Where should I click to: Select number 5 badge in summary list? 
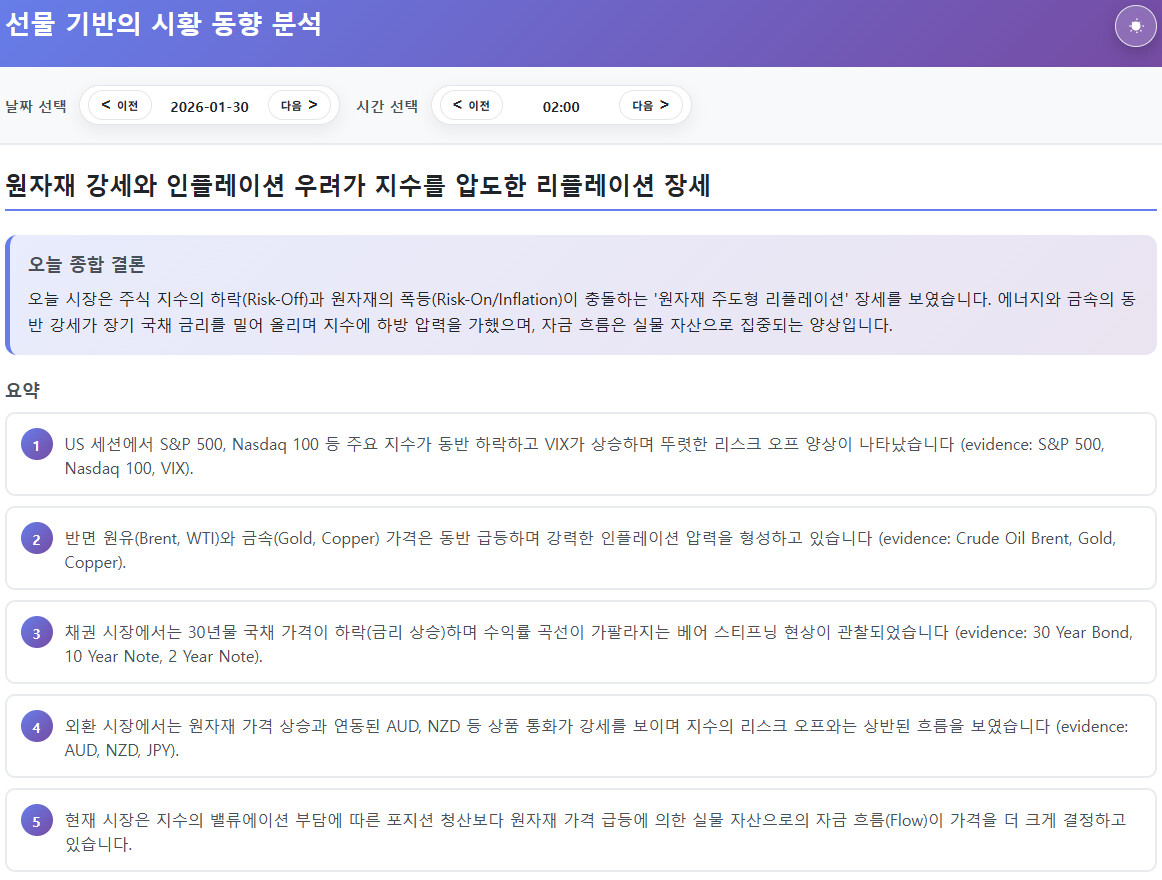[37, 821]
